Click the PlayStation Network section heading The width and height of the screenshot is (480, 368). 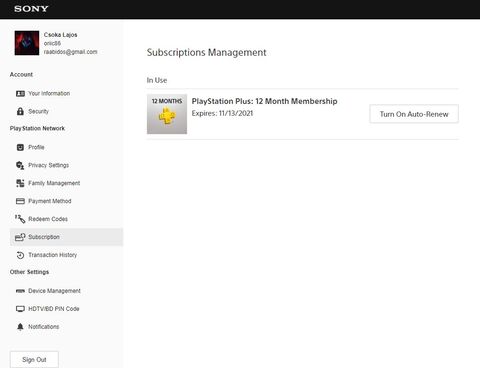click(37, 128)
